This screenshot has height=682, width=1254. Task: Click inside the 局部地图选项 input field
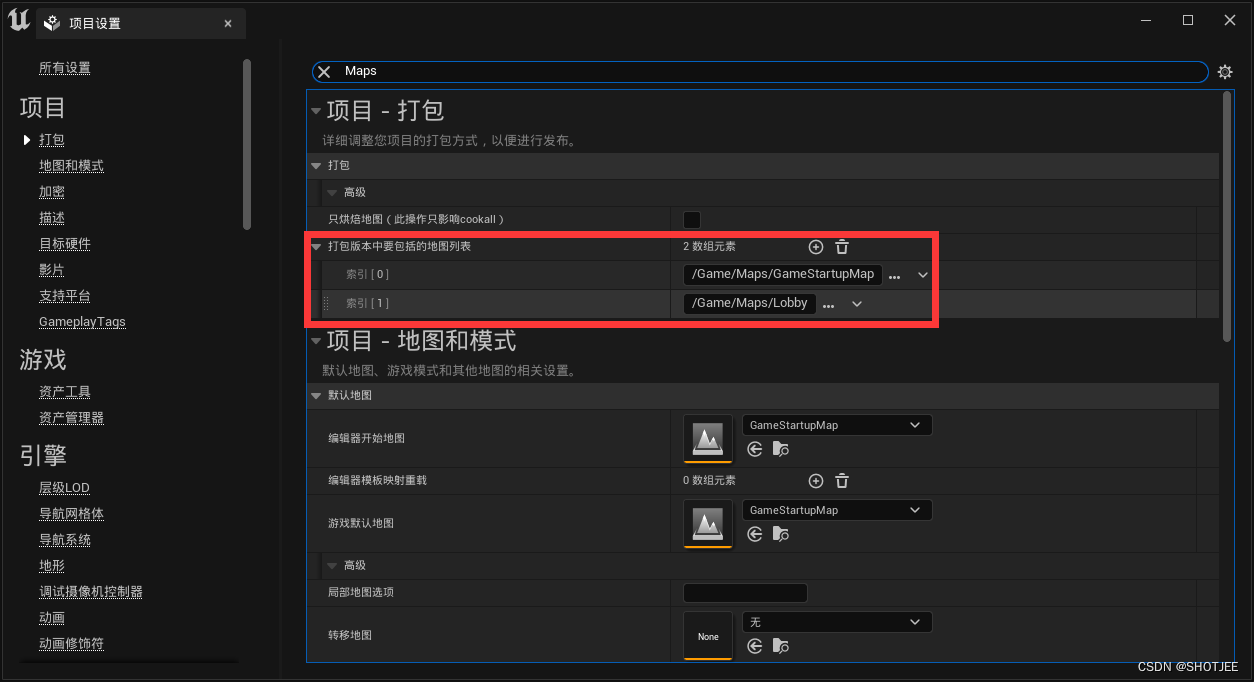tap(744, 592)
